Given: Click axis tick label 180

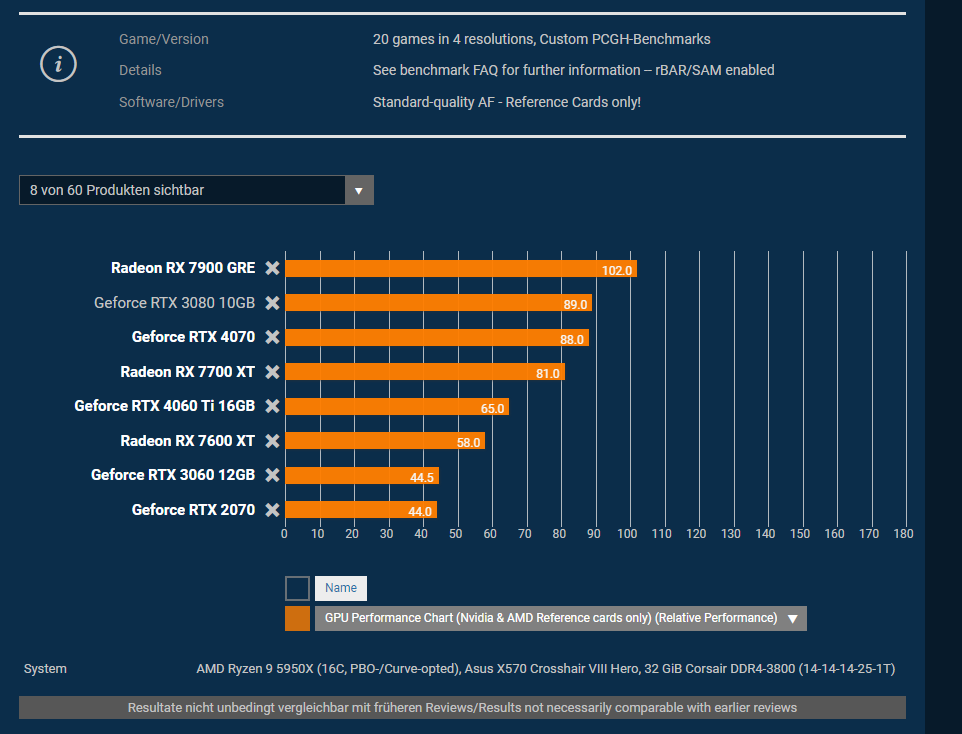Looking at the screenshot, I should tap(903, 534).
